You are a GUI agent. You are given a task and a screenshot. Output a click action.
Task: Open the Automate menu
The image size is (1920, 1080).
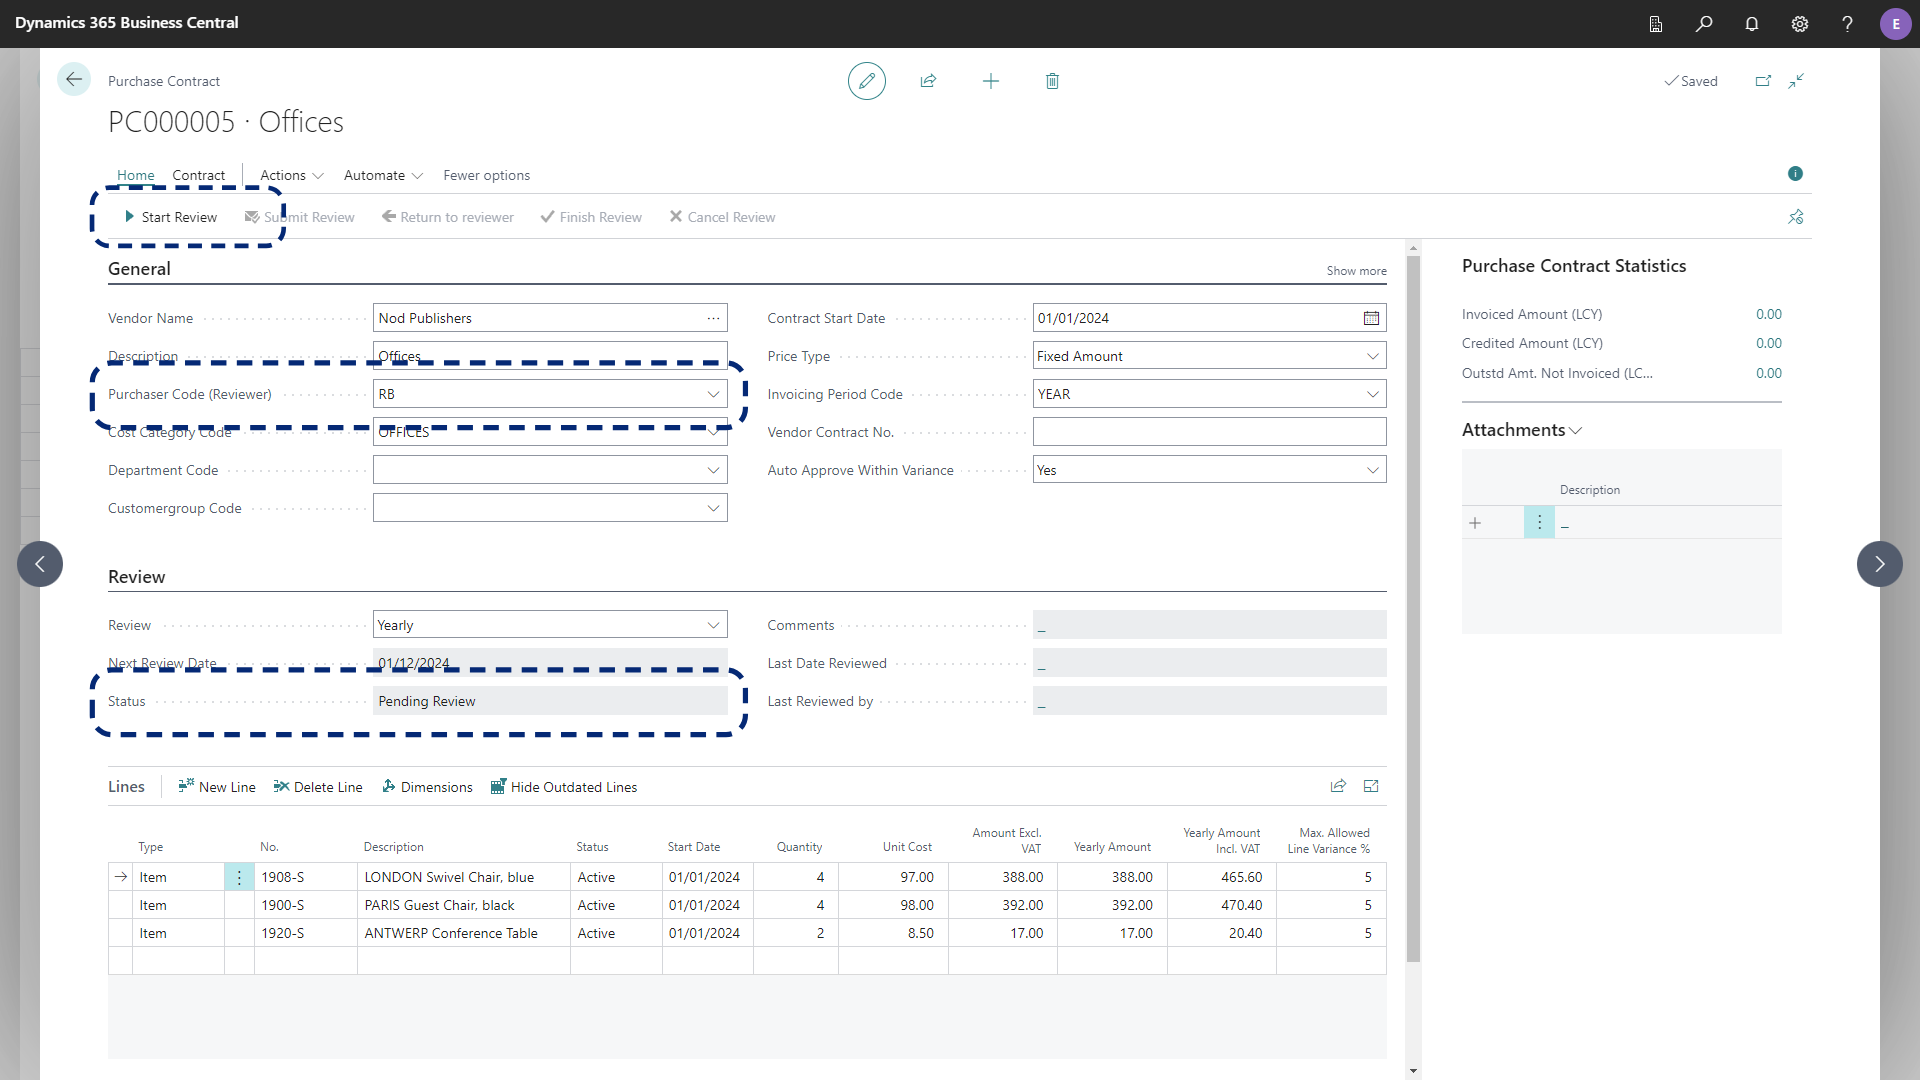pos(384,175)
